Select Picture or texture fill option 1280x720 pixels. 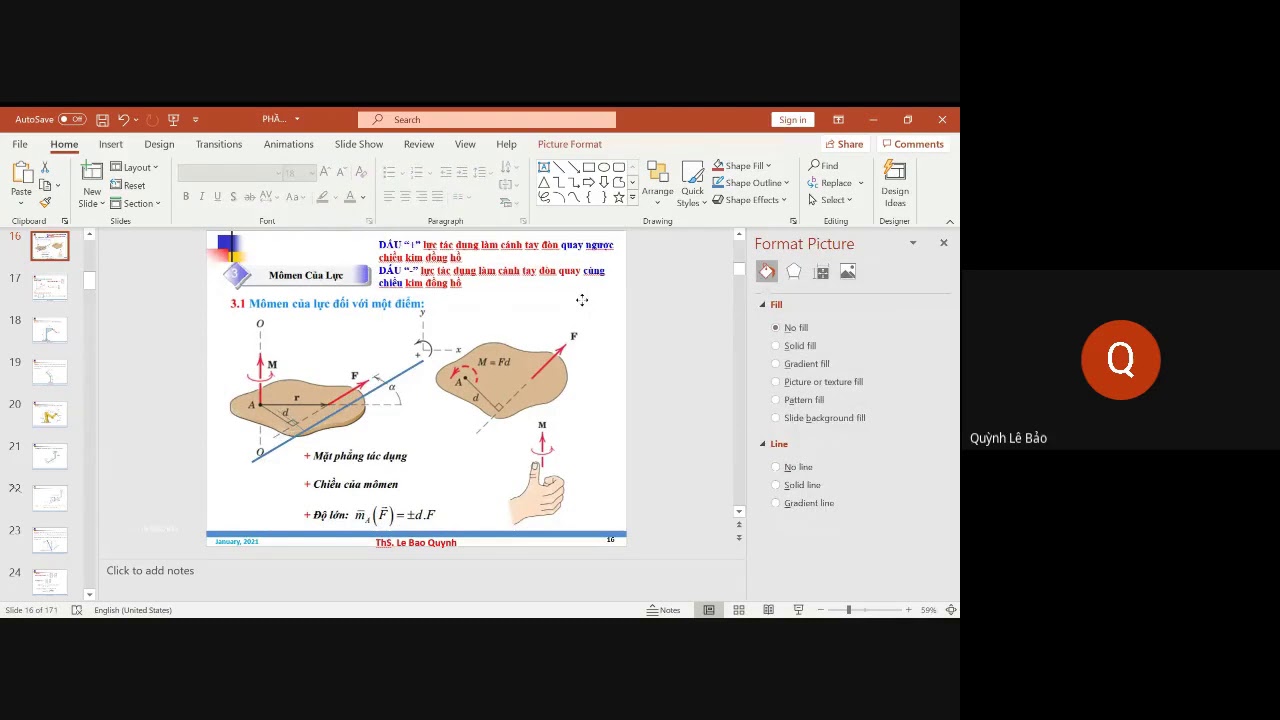[x=817, y=382]
